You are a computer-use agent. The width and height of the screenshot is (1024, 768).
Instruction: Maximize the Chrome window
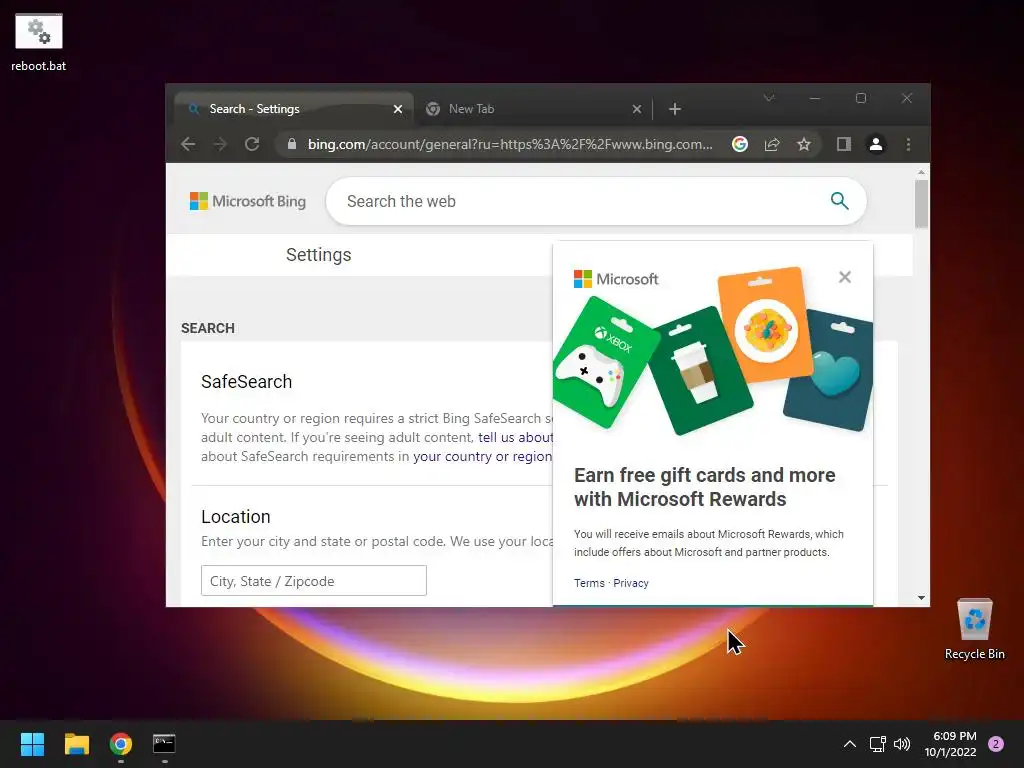coord(861,98)
